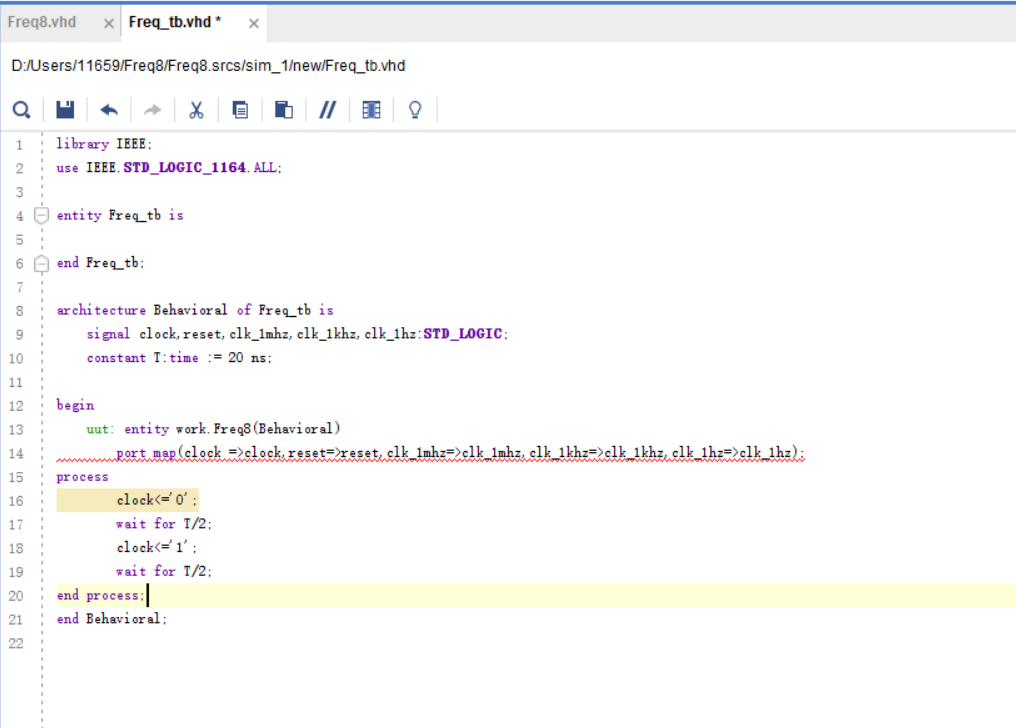Click the 'process' keyword on line 15
Image resolution: width=1016 pixels, height=728 pixels.
[82, 477]
